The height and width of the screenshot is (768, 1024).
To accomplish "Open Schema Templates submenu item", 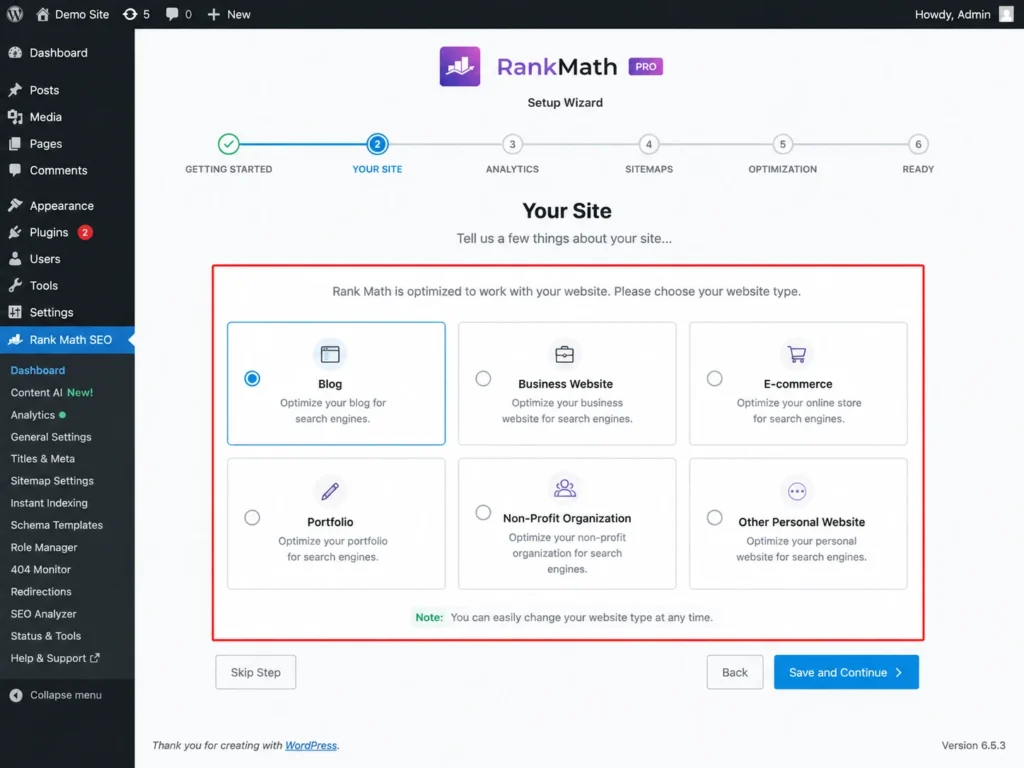I will coord(57,525).
